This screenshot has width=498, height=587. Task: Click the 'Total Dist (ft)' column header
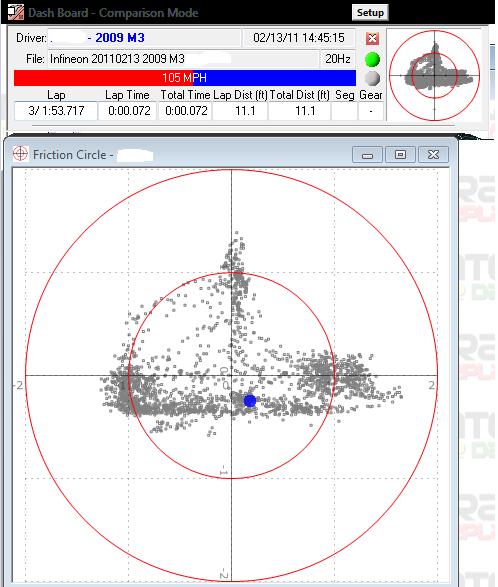300,95
